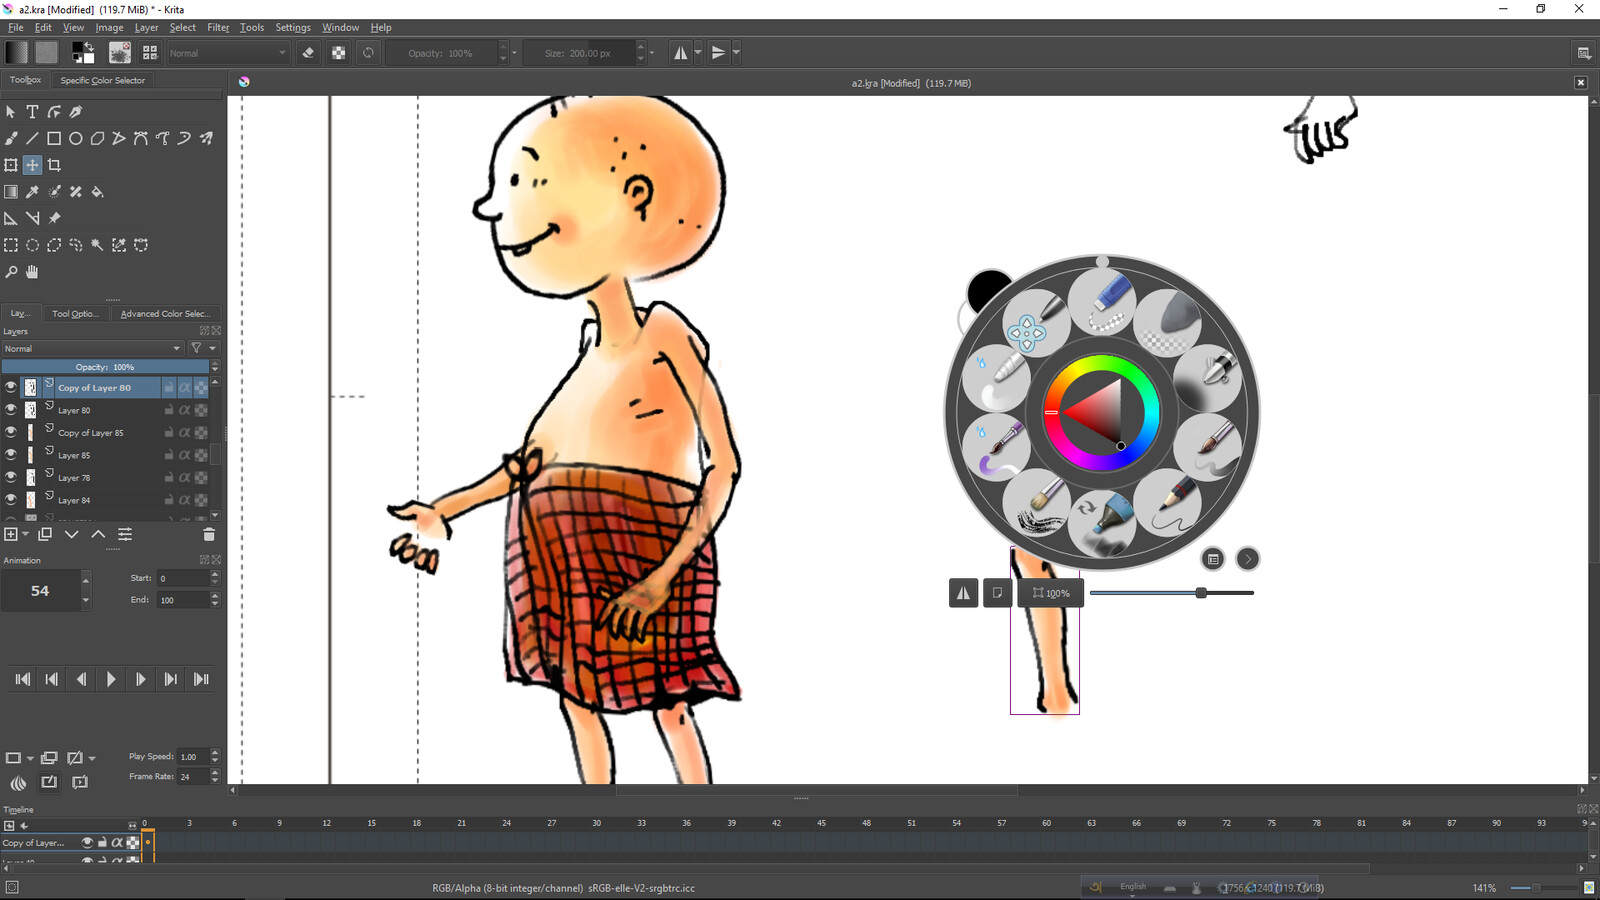Switch to the Specific Color Selector tab

tap(103, 80)
